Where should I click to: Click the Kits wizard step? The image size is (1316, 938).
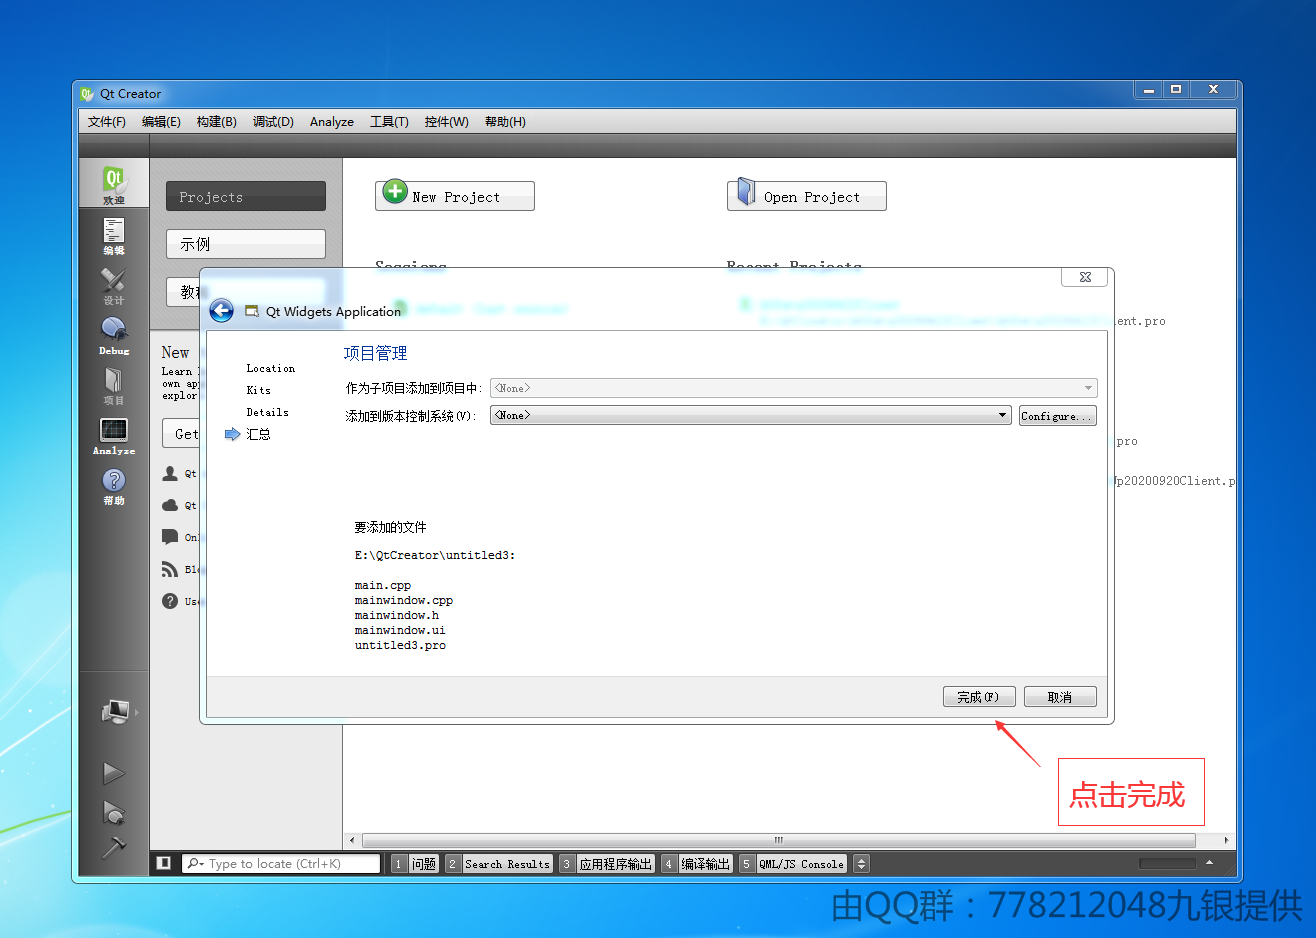pyautogui.click(x=259, y=390)
